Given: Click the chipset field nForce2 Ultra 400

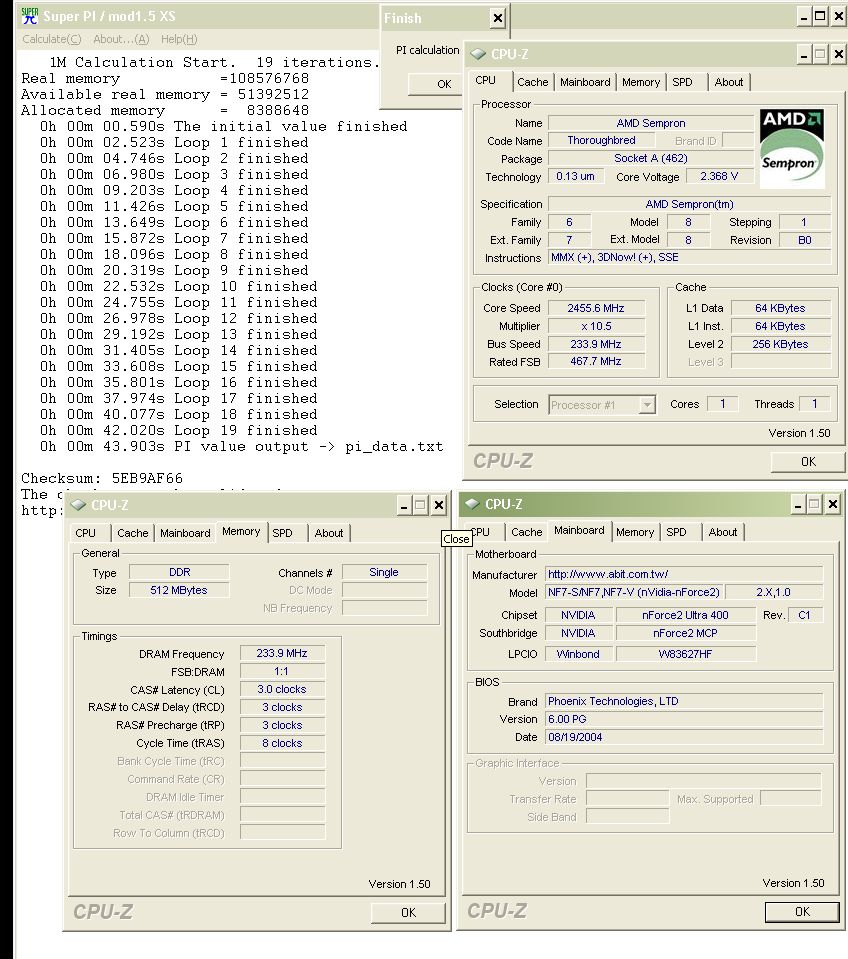Looking at the screenshot, I should click(685, 615).
